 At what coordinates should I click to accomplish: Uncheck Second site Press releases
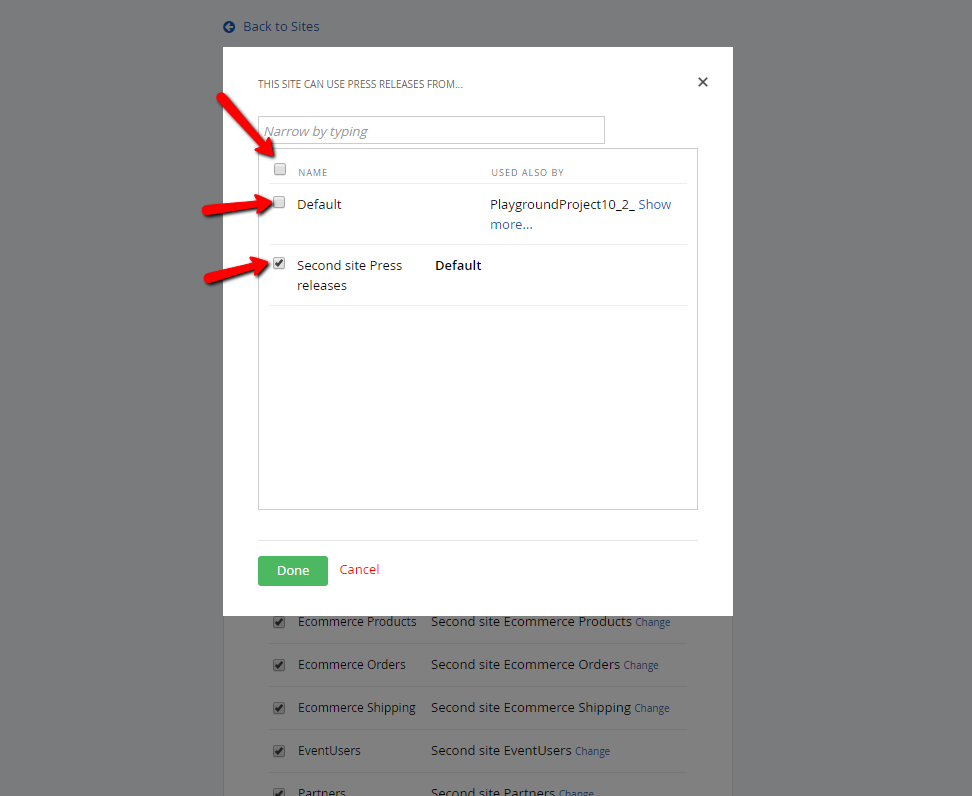279,263
